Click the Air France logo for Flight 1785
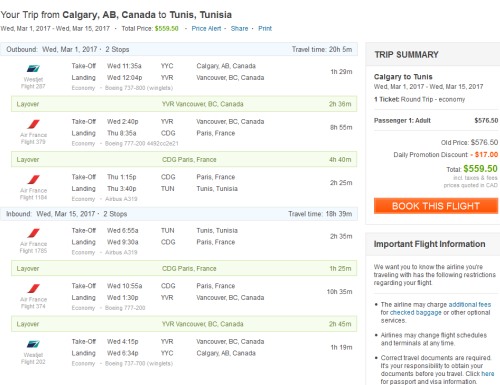Image resolution: width=500 pixels, height=385 pixels. [x=33, y=233]
